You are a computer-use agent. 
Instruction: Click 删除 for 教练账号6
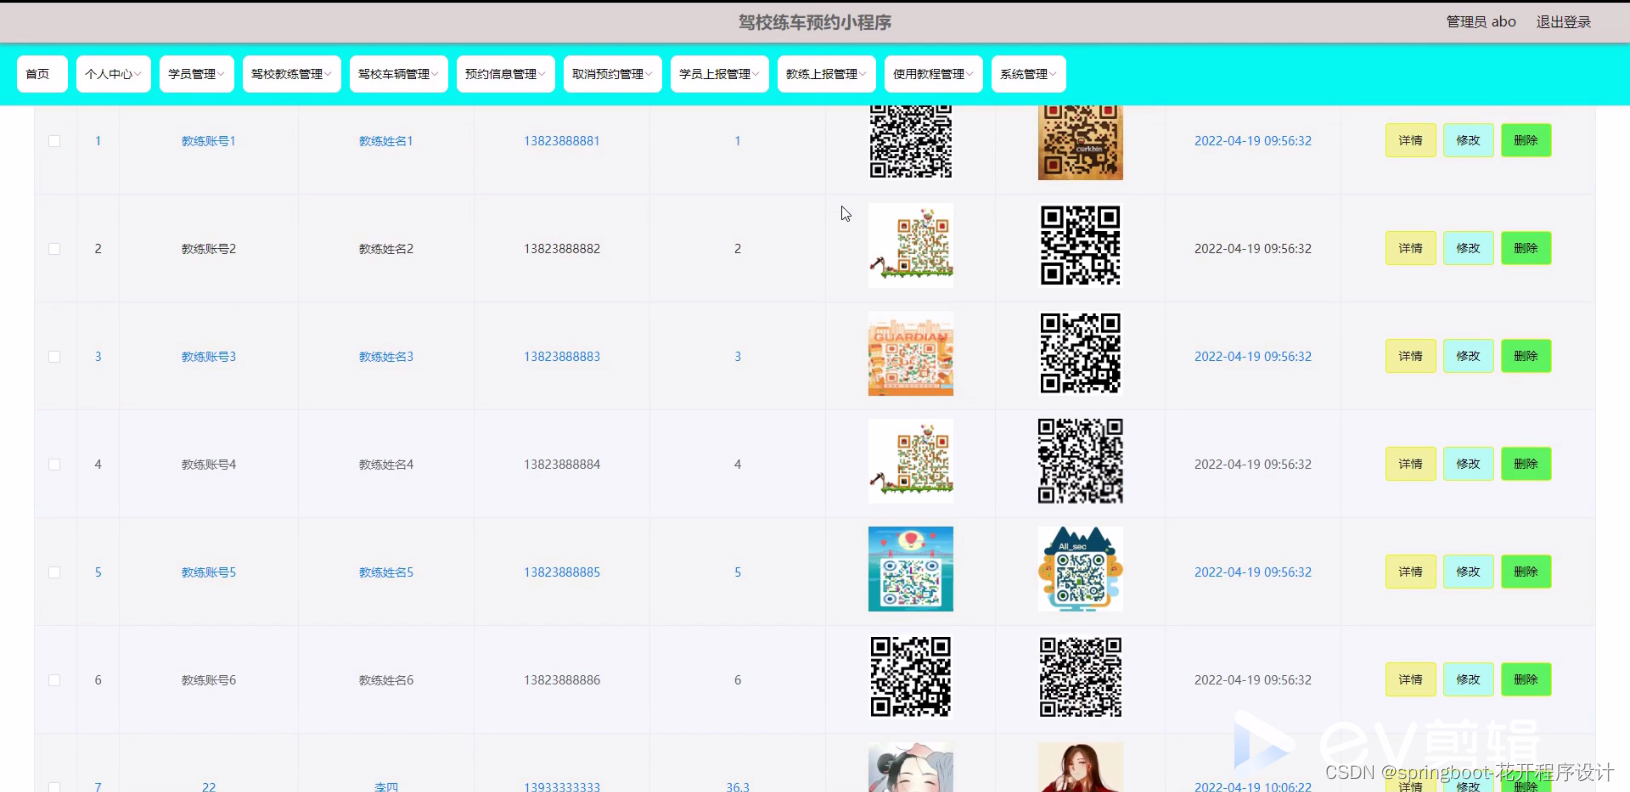pos(1526,680)
